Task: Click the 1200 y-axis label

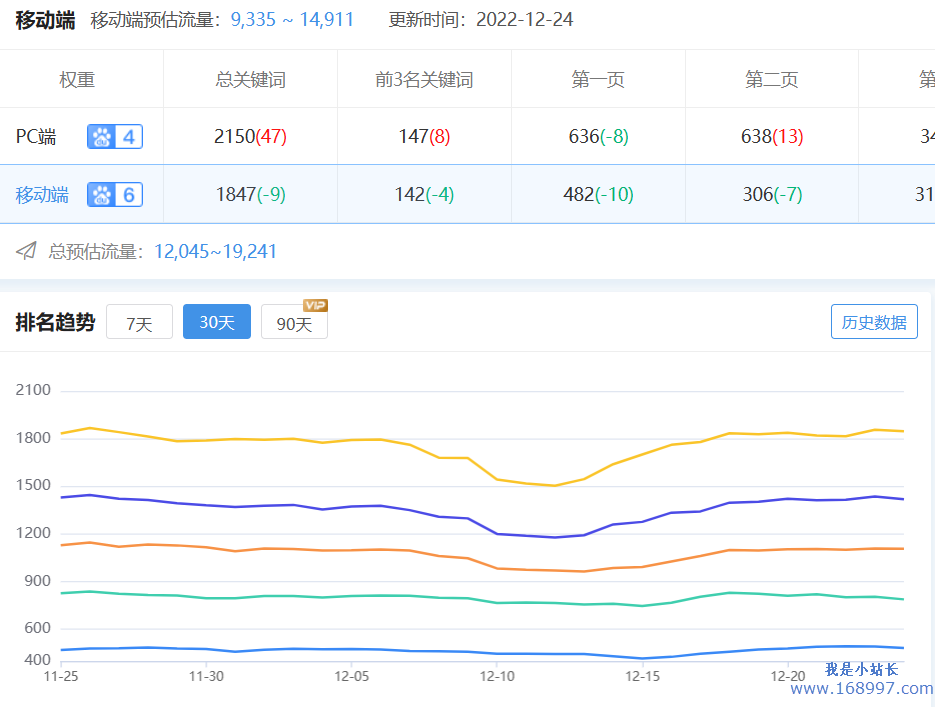Action: tap(33, 533)
